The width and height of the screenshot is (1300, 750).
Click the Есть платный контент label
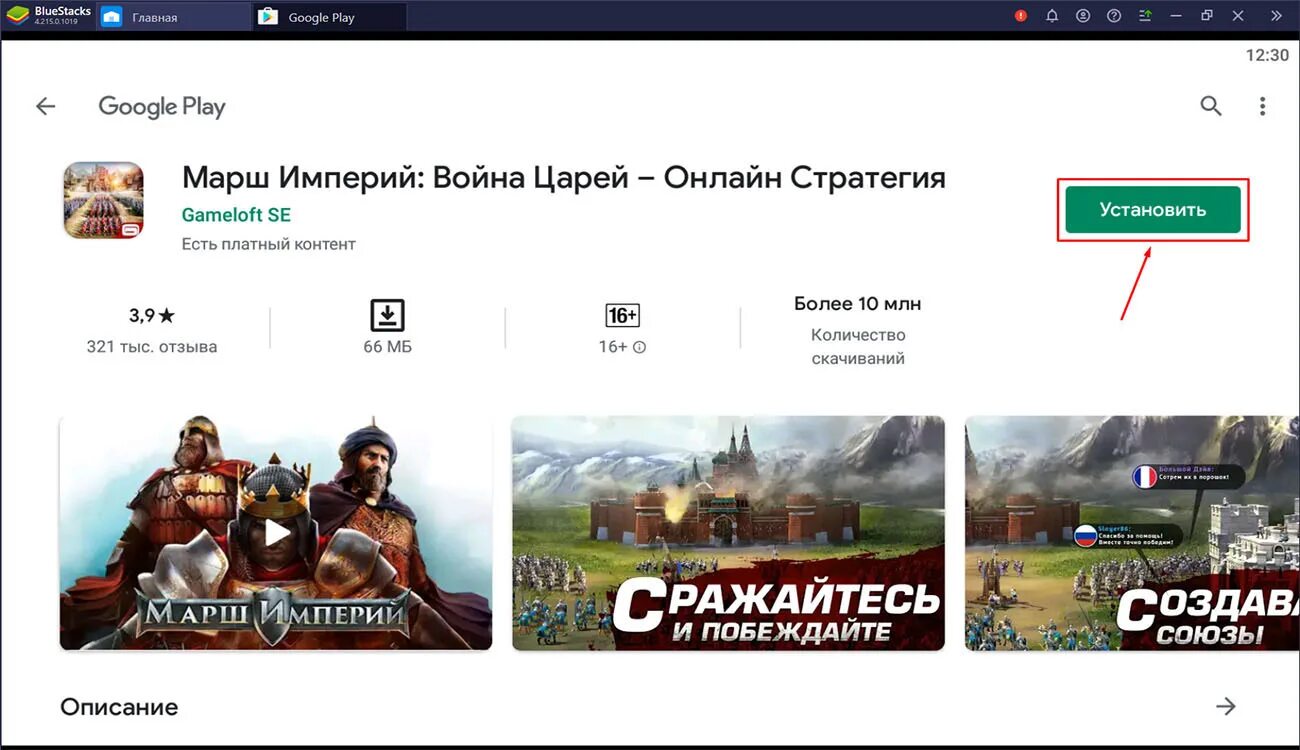coord(268,244)
